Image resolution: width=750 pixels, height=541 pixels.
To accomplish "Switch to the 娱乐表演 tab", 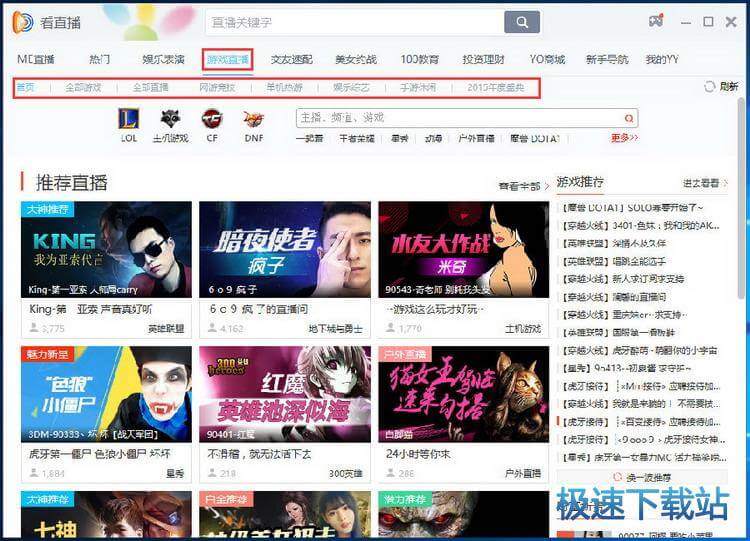I will [x=164, y=59].
